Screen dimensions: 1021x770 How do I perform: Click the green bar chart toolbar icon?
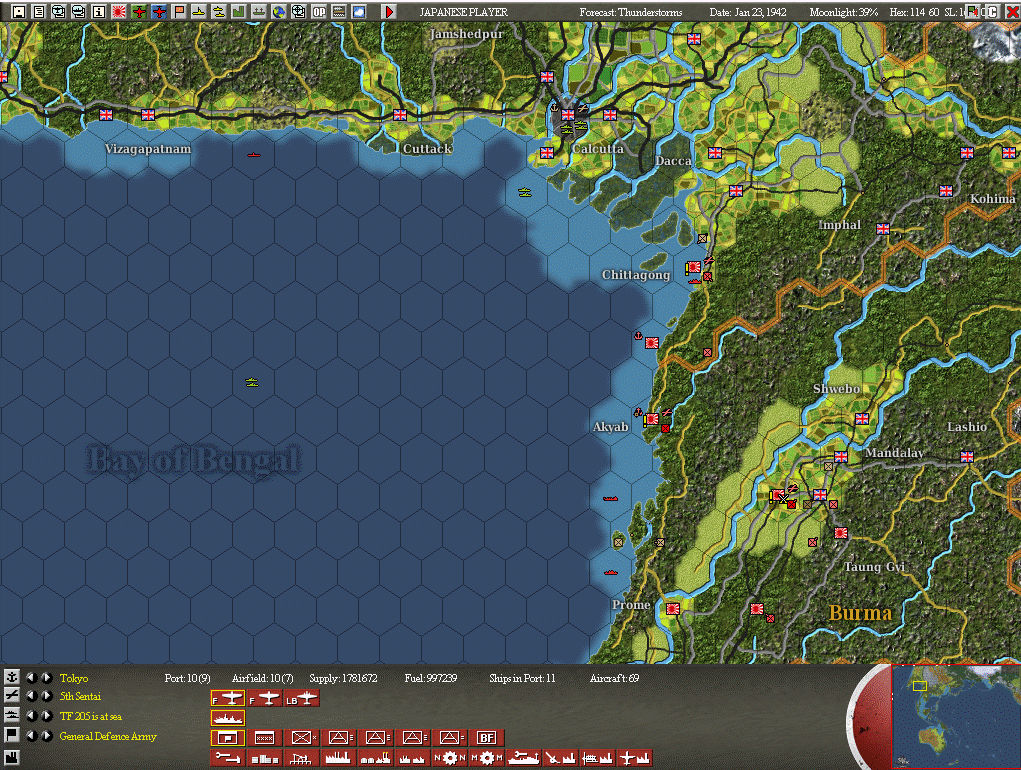(239, 11)
